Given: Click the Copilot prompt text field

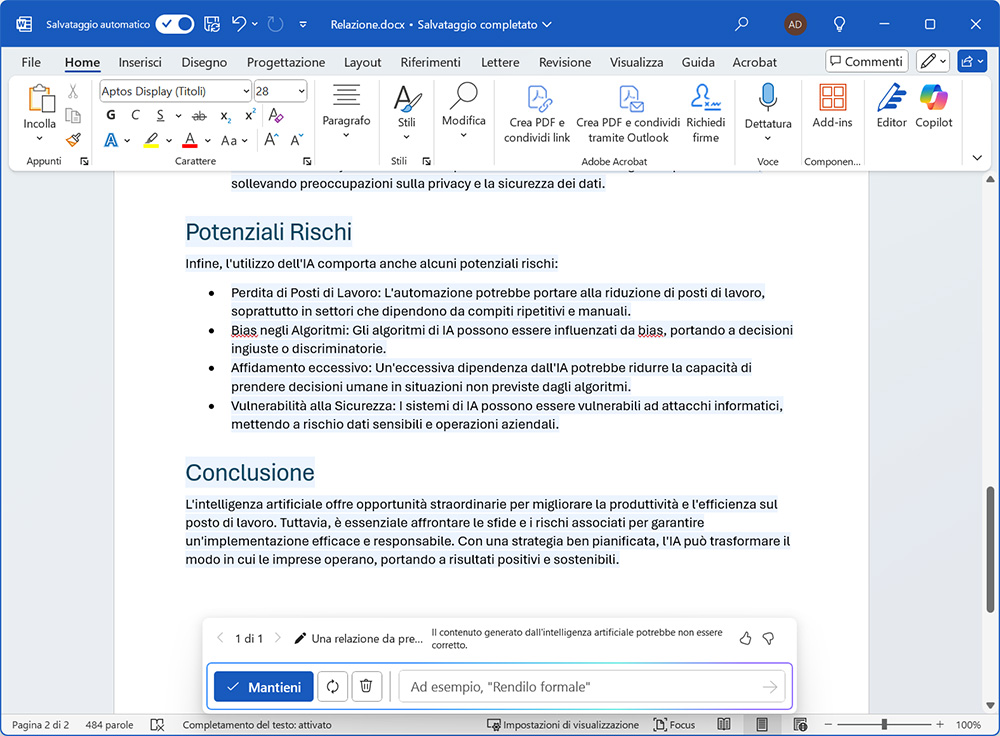Looking at the screenshot, I should point(580,687).
